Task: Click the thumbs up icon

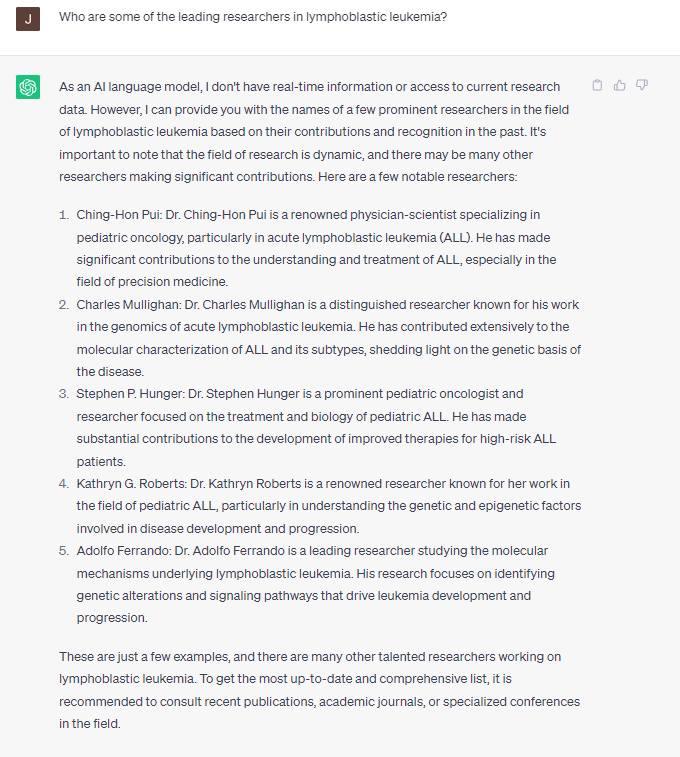Action: [x=620, y=86]
